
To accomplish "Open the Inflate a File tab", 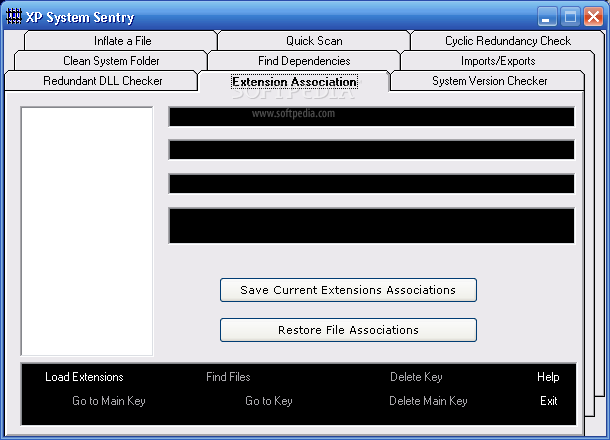I will [121, 41].
